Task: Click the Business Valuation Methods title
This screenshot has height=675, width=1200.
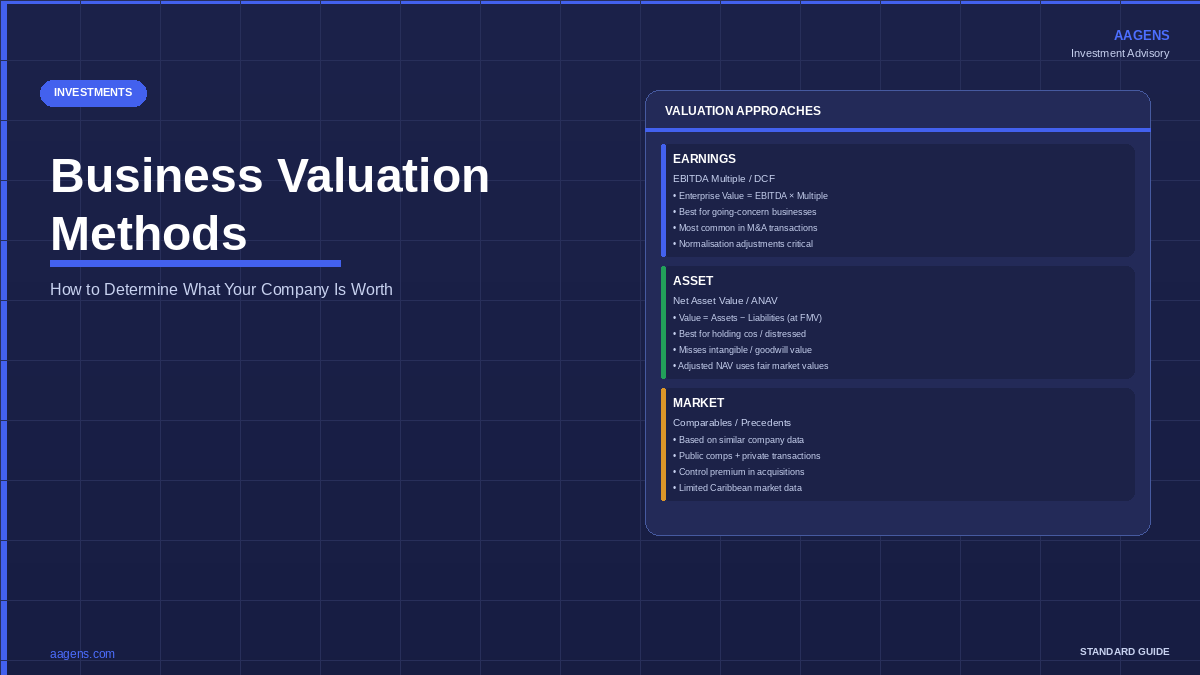Action: (270, 204)
